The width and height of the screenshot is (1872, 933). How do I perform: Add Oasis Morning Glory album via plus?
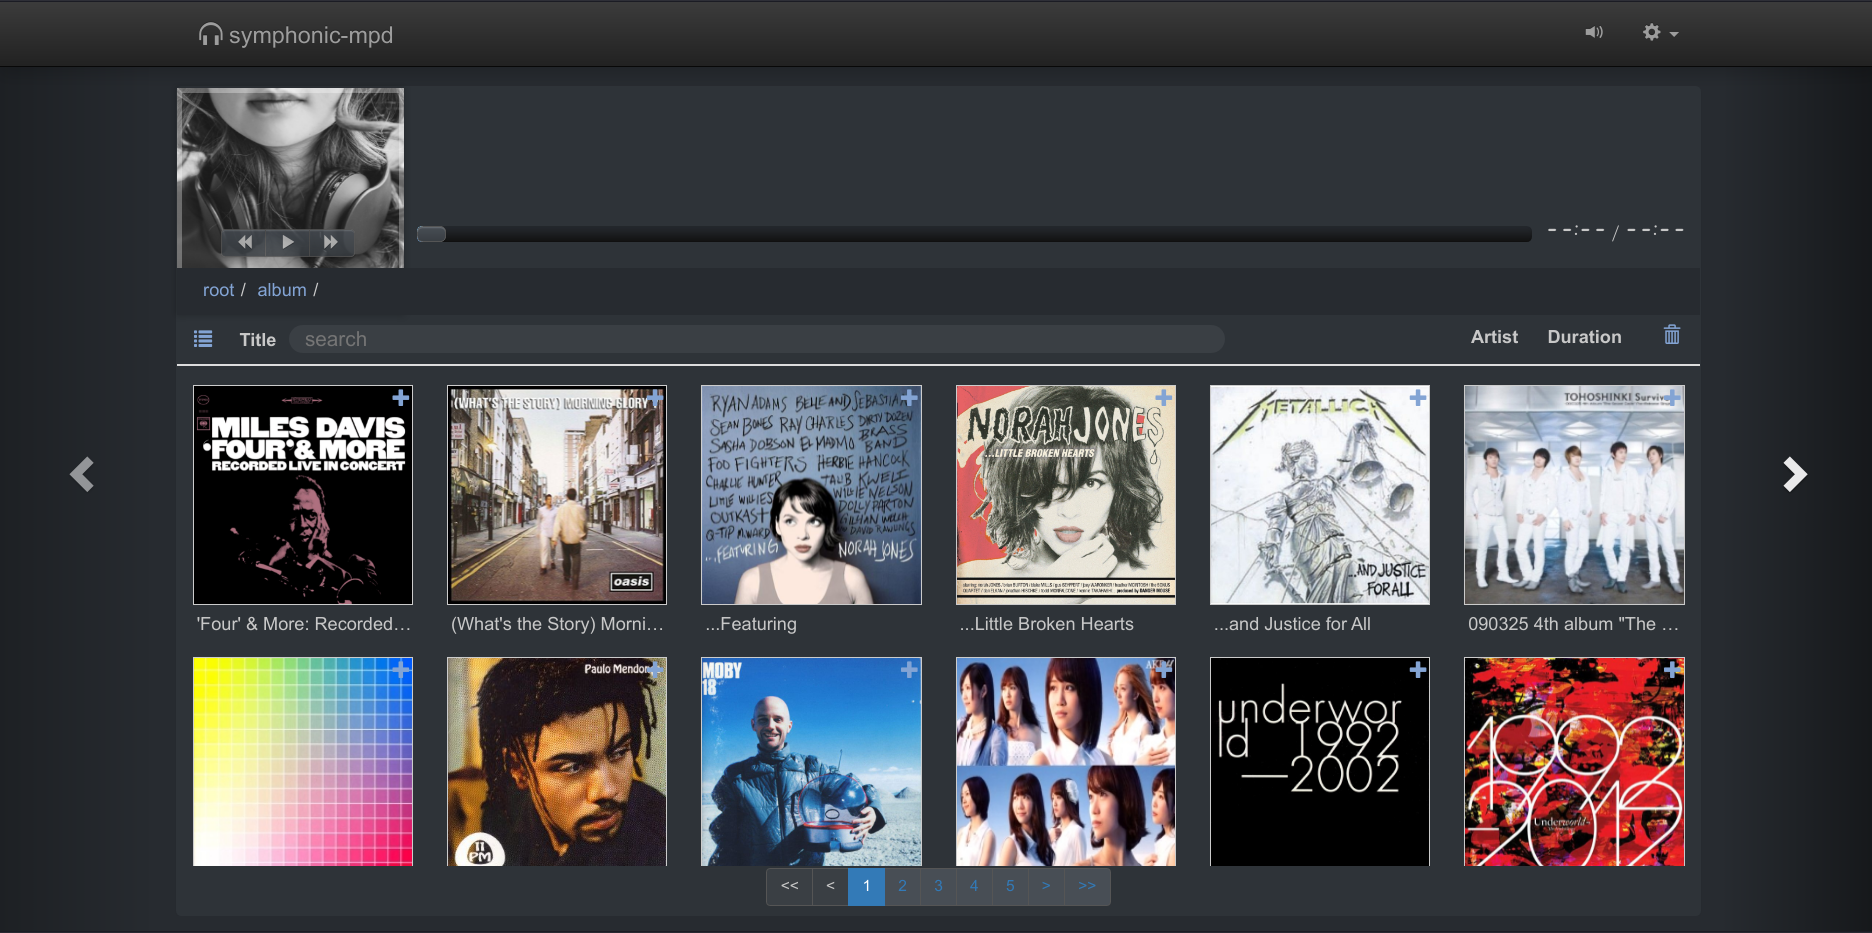[x=655, y=398]
